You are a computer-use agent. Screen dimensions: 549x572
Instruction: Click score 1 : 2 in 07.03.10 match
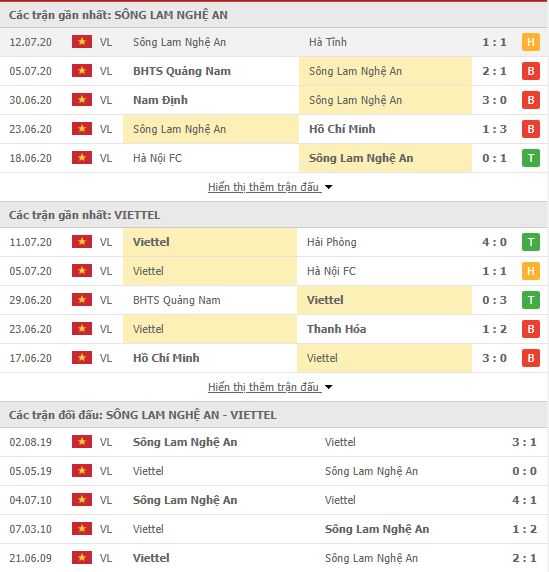tap(524, 529)
